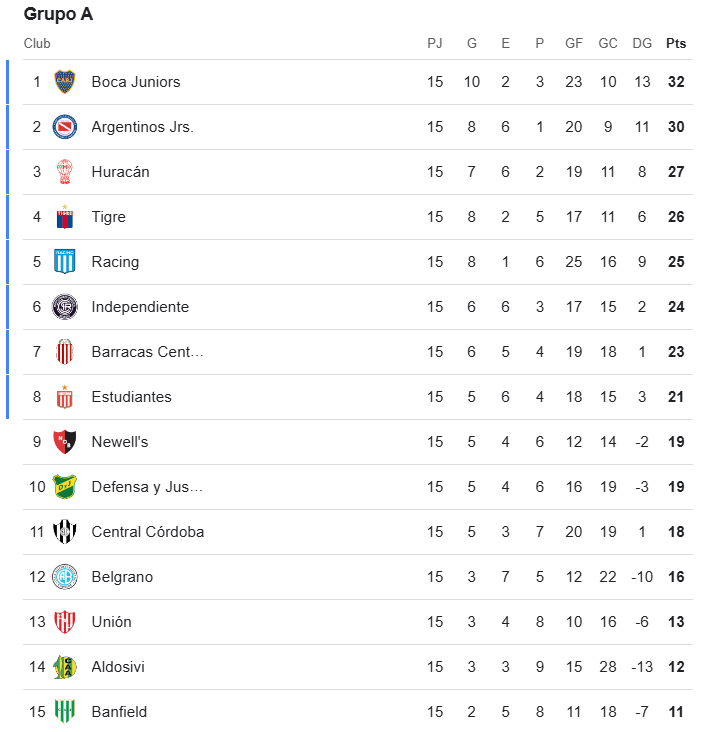Click the Boca Juniors crest icon
The width and height of the screenshot is (714, 732).
point(64,82)
